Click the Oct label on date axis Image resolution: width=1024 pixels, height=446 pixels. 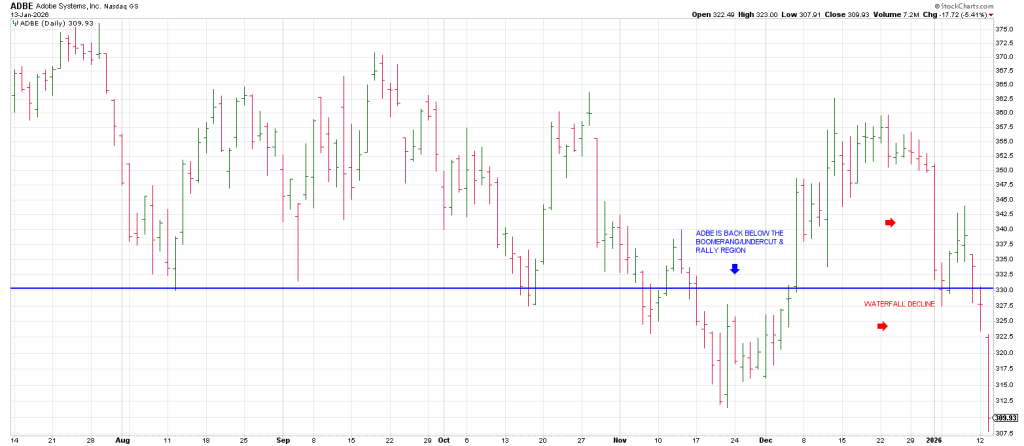pos(445,439)
